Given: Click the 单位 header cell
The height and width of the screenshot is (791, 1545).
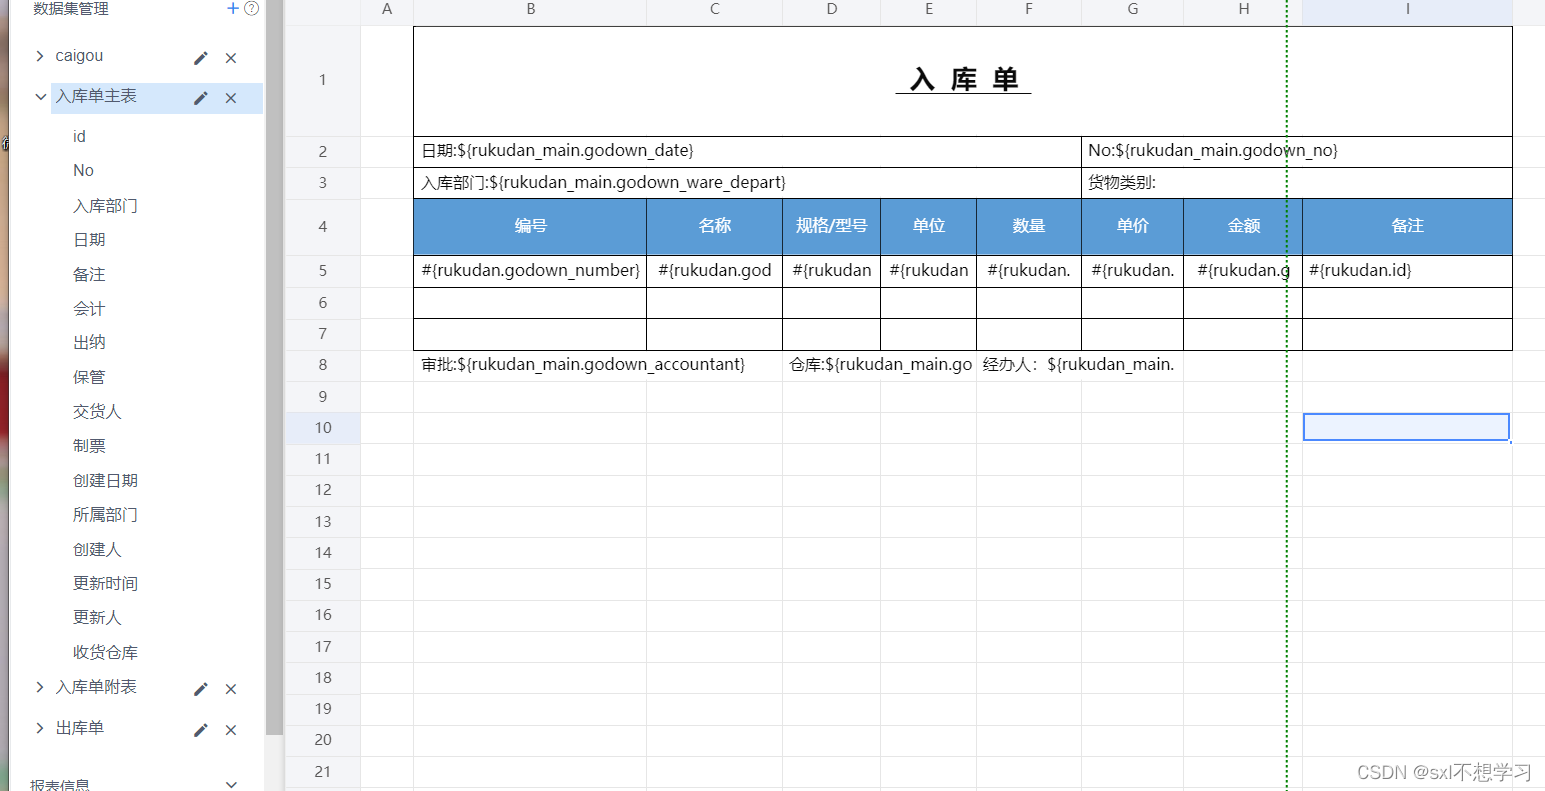Looking at the screenshot, I should click(x=928, y=226).
